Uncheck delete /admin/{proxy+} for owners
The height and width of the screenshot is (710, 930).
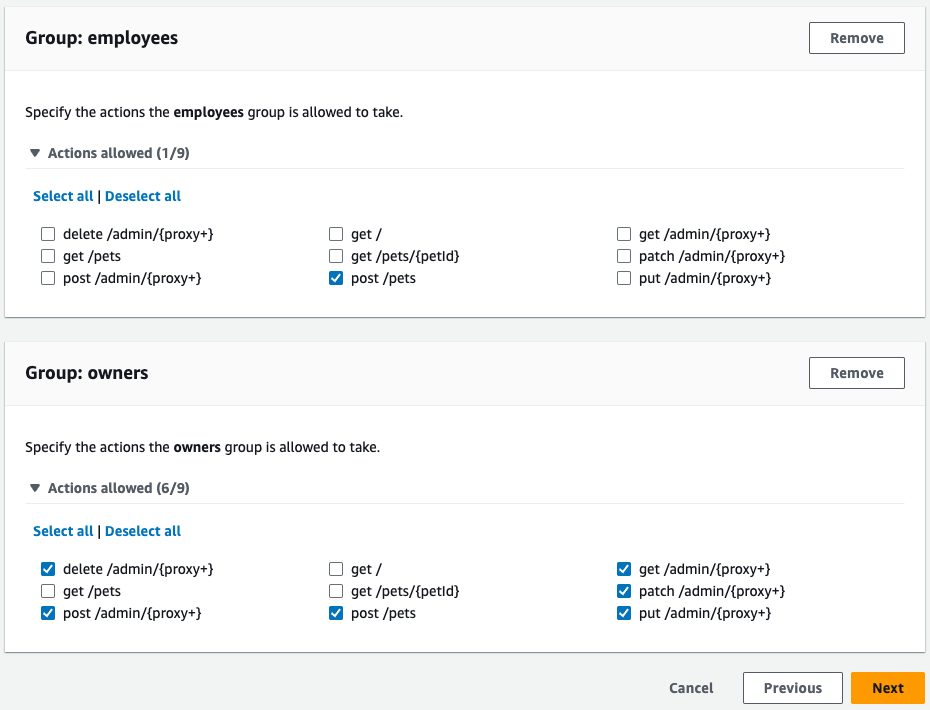[x=47, y=568]
